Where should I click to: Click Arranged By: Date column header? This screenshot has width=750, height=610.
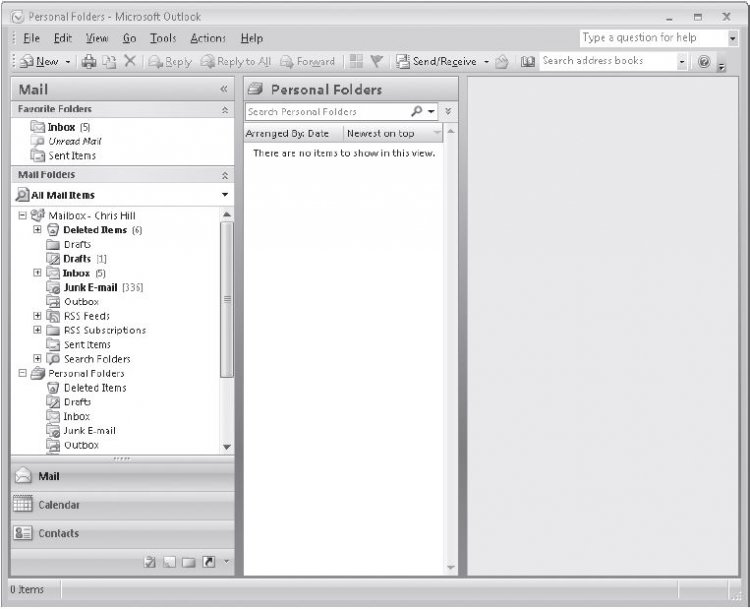[x=293, y=133]
